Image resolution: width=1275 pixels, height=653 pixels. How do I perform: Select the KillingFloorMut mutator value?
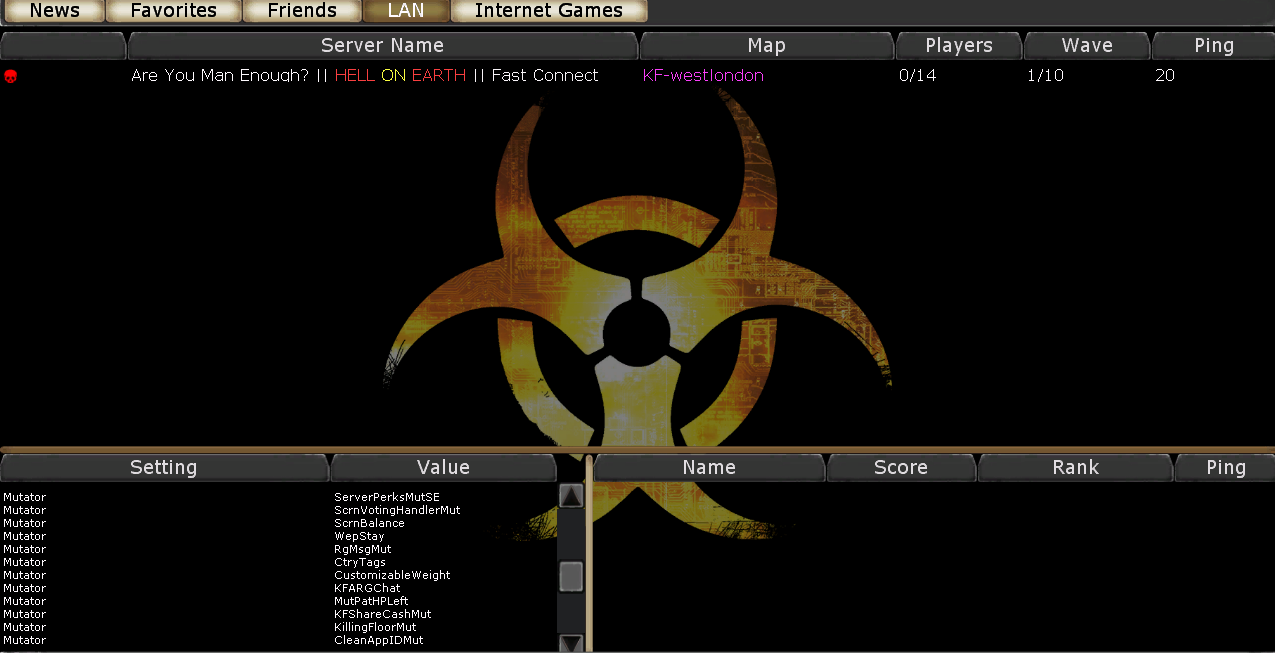[x=375, y=627]
